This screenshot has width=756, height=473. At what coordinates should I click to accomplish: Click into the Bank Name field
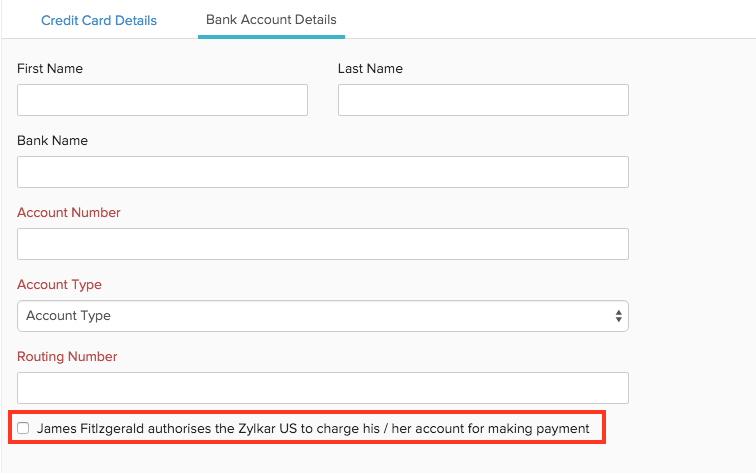click(323, 172)
